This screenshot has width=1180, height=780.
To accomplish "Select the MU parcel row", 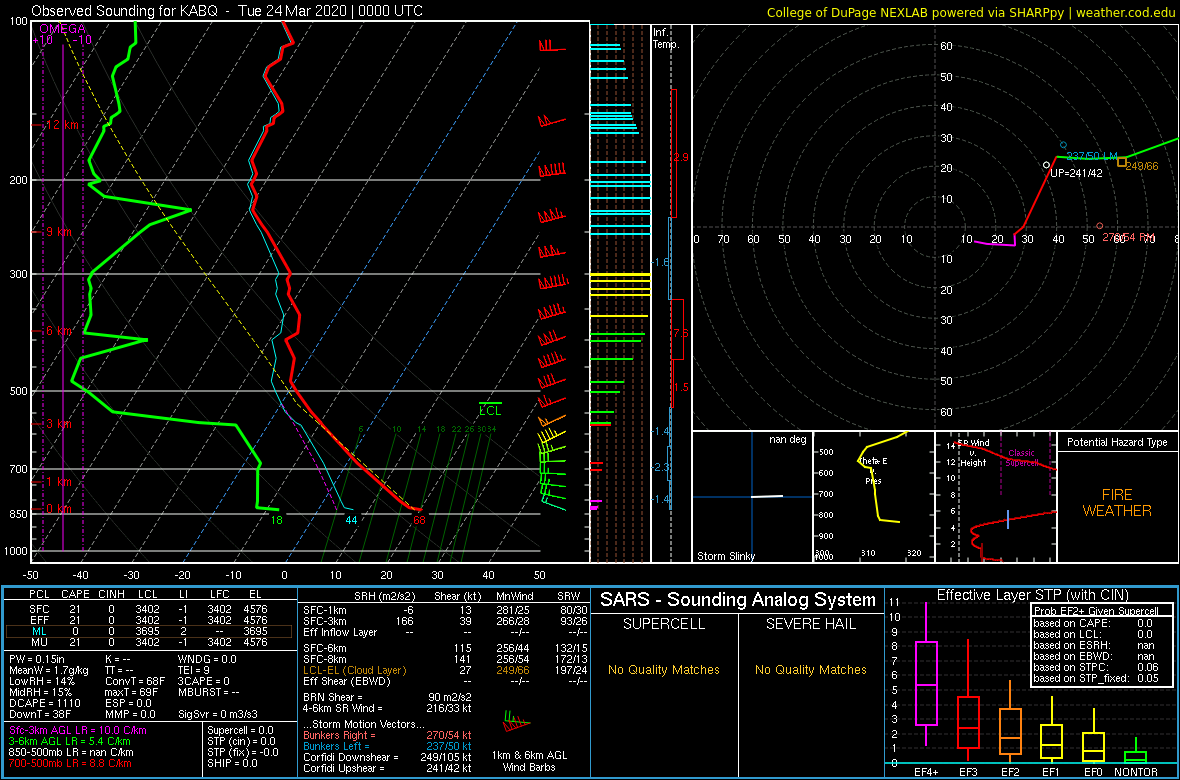I will [151, 642].
